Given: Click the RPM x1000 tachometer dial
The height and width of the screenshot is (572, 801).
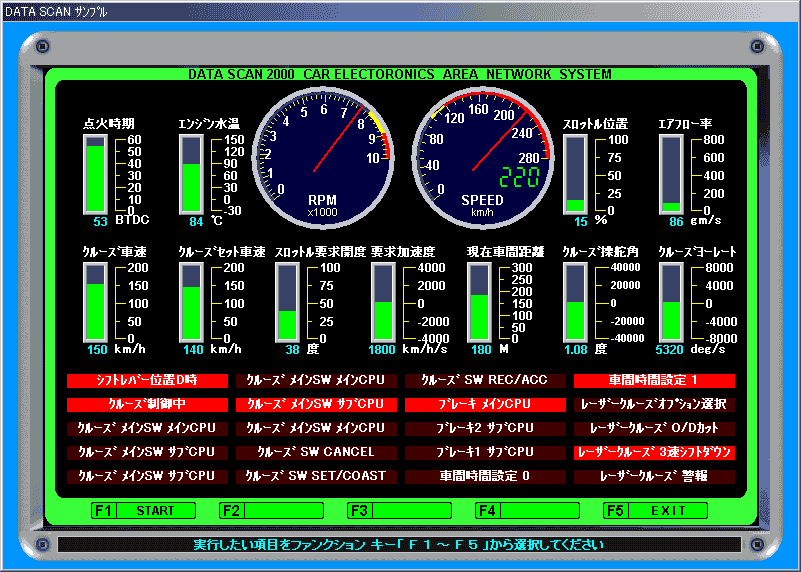Looking at the screenshot, I should (323, 158).
